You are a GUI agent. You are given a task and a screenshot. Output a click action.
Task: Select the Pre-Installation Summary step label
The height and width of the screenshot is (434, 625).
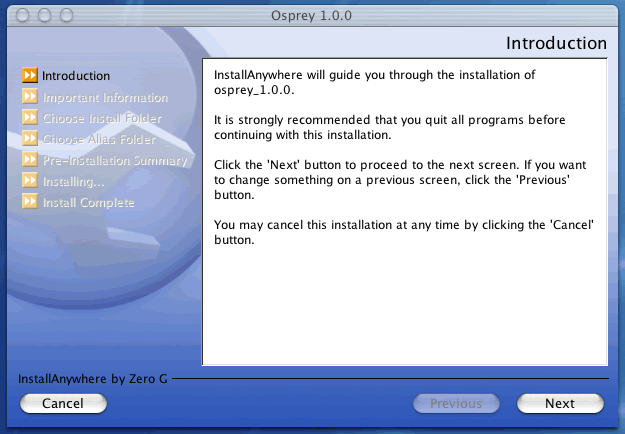pos(115,161)
